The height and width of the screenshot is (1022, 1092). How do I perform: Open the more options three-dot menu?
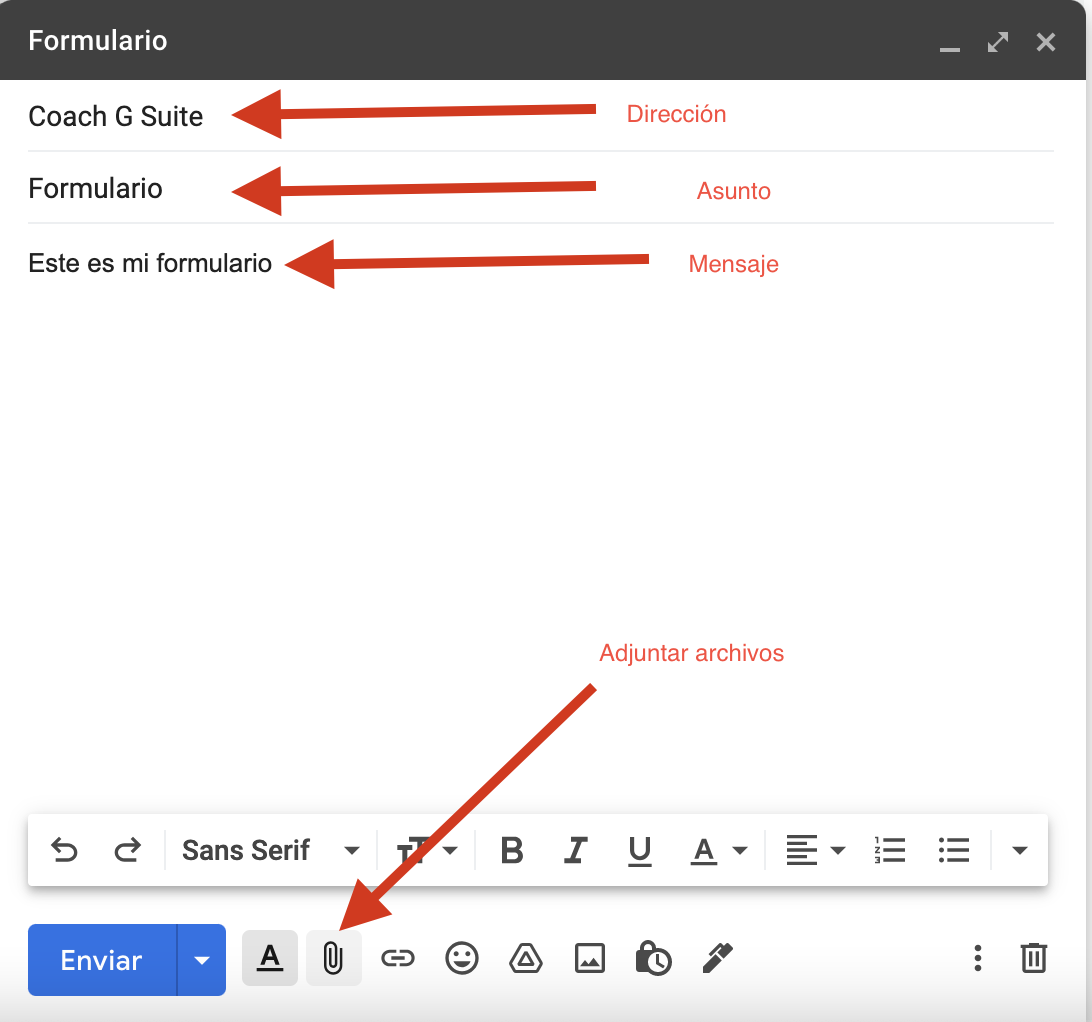pos(978,958)
